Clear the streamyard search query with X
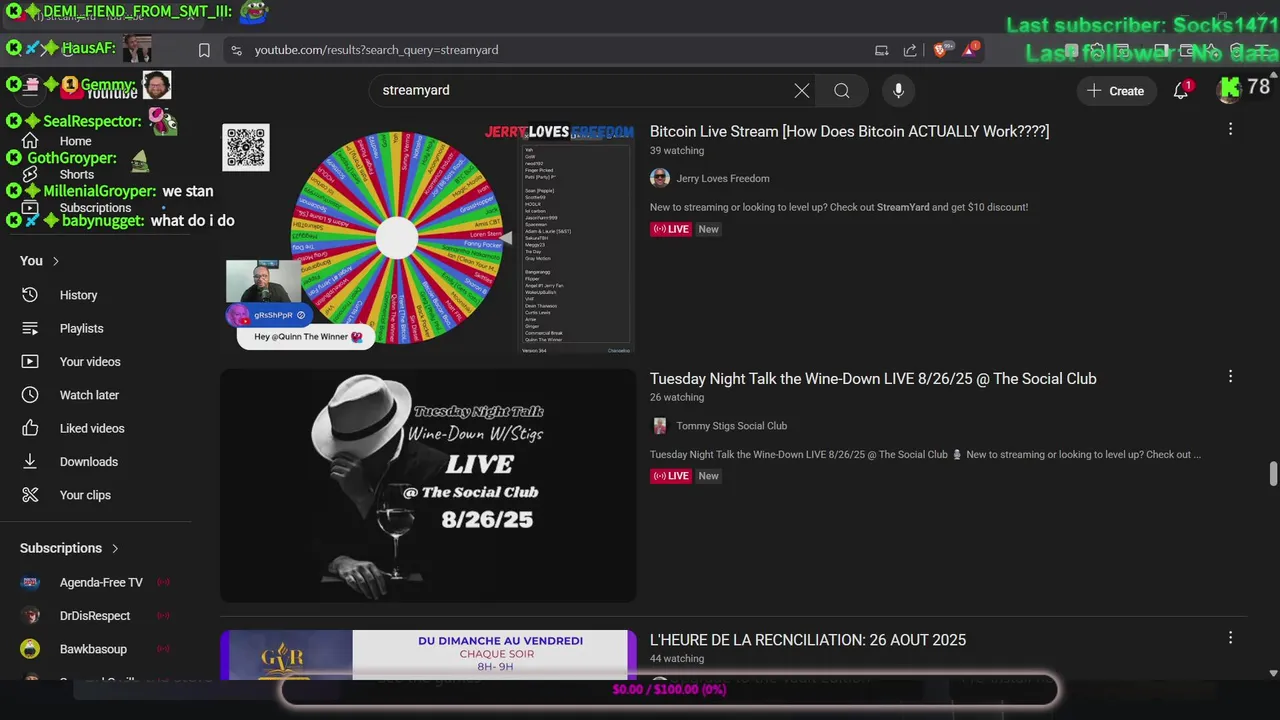Image resolution: width=1280 pixels, height=720 pixels. tap(802, 91)
